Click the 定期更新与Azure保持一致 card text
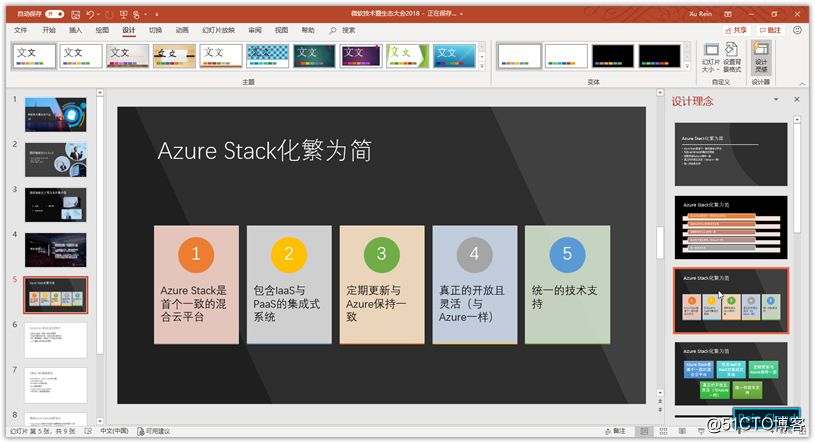Image resolution: width=815 pixels, height=443 pixels. [x=376, y=304]
